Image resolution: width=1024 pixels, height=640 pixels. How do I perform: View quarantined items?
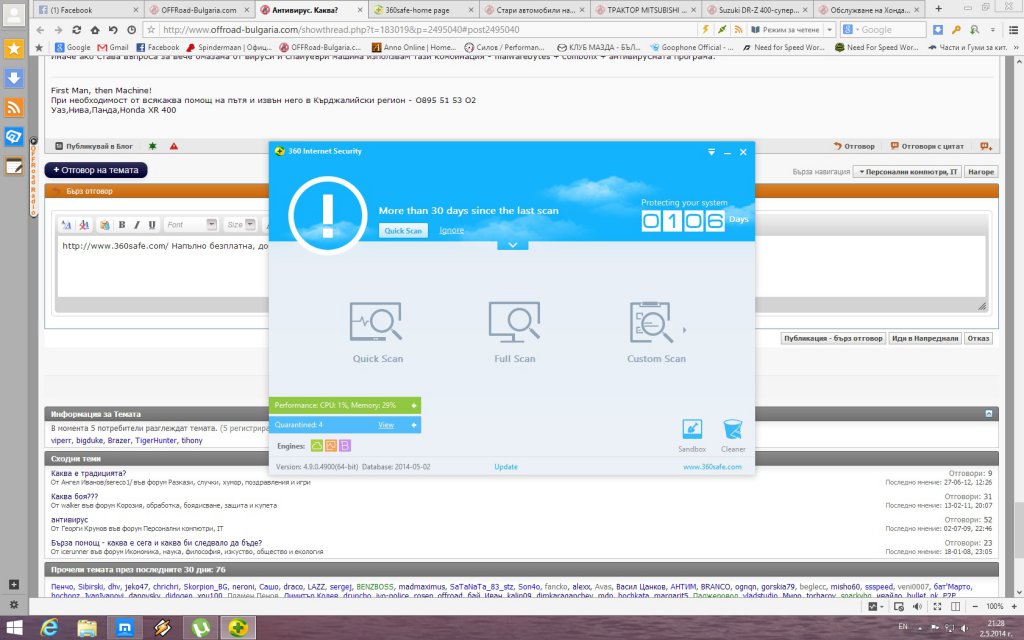pyautogui.click(x=385, y=425)
